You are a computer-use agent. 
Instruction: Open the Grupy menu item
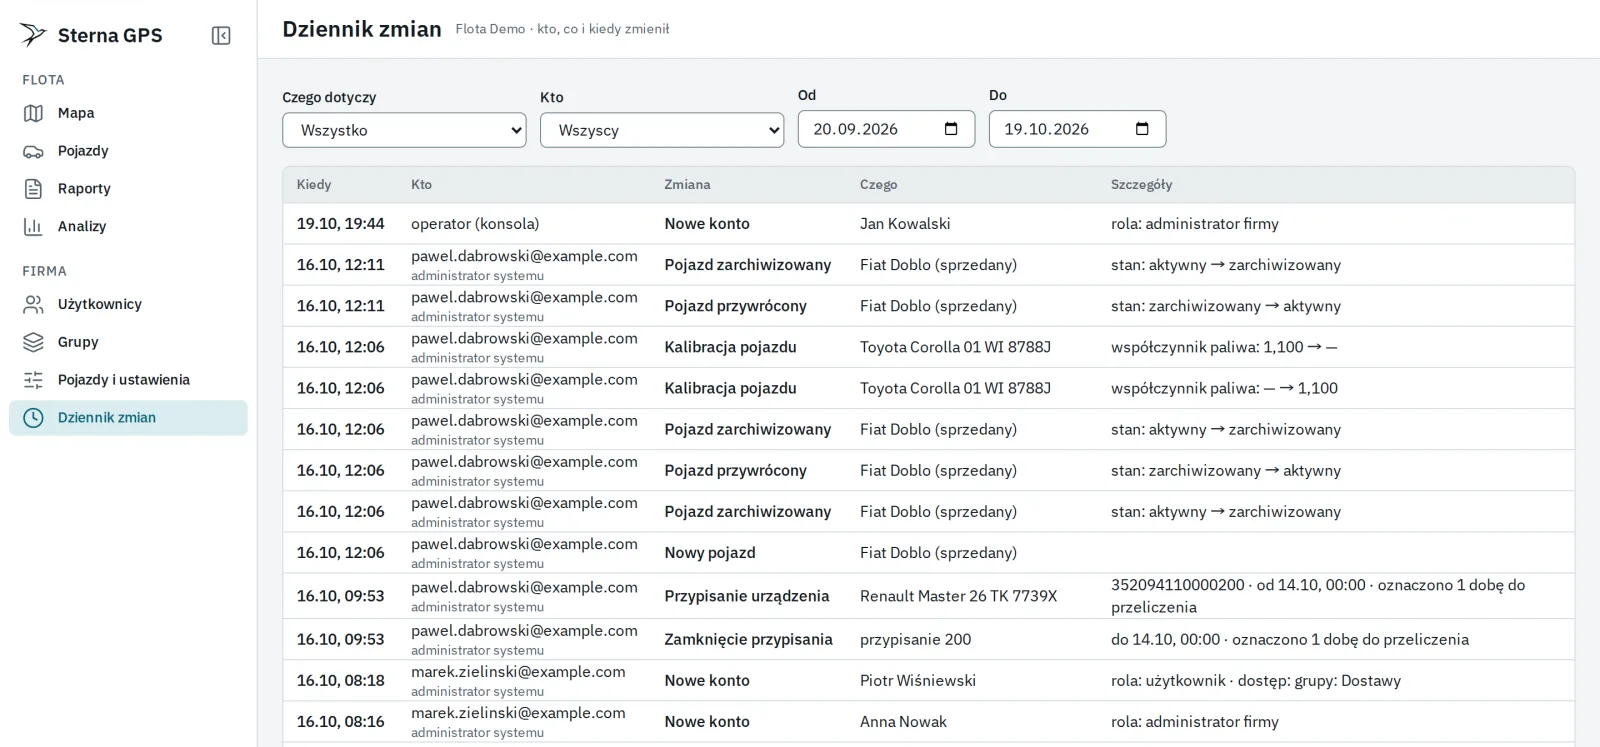128,342
